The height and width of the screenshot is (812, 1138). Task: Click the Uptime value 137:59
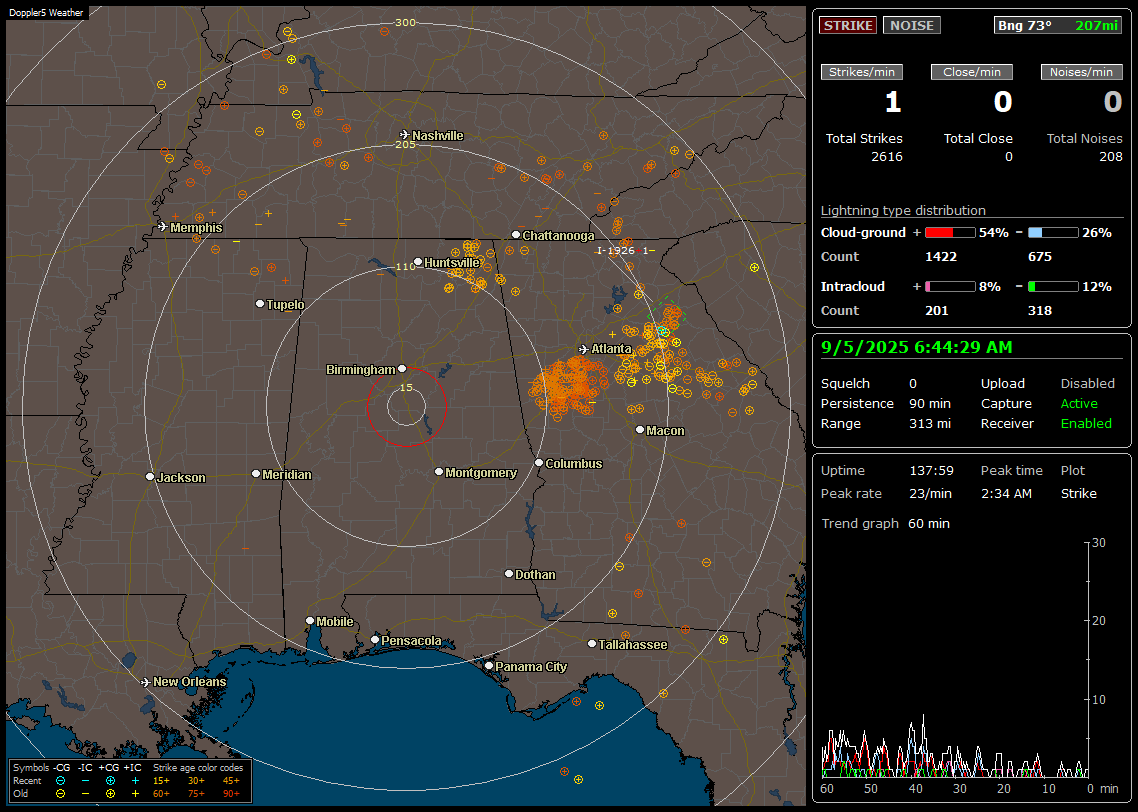931,470
